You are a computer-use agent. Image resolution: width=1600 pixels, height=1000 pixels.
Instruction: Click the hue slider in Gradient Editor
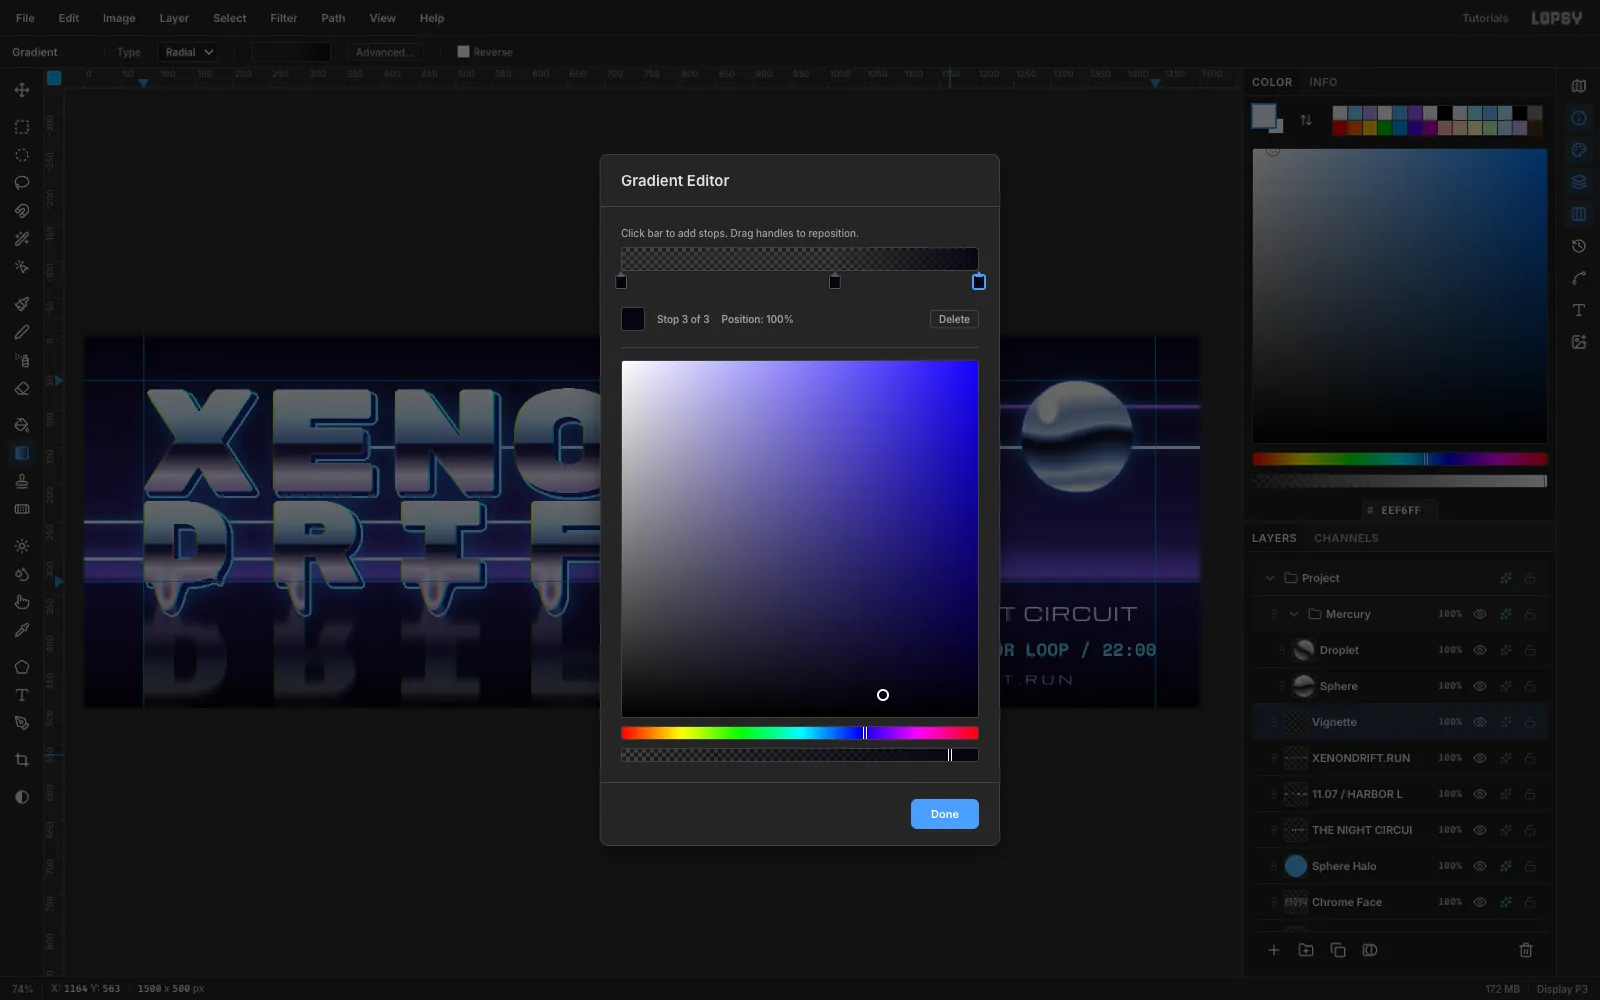[800, 733]
